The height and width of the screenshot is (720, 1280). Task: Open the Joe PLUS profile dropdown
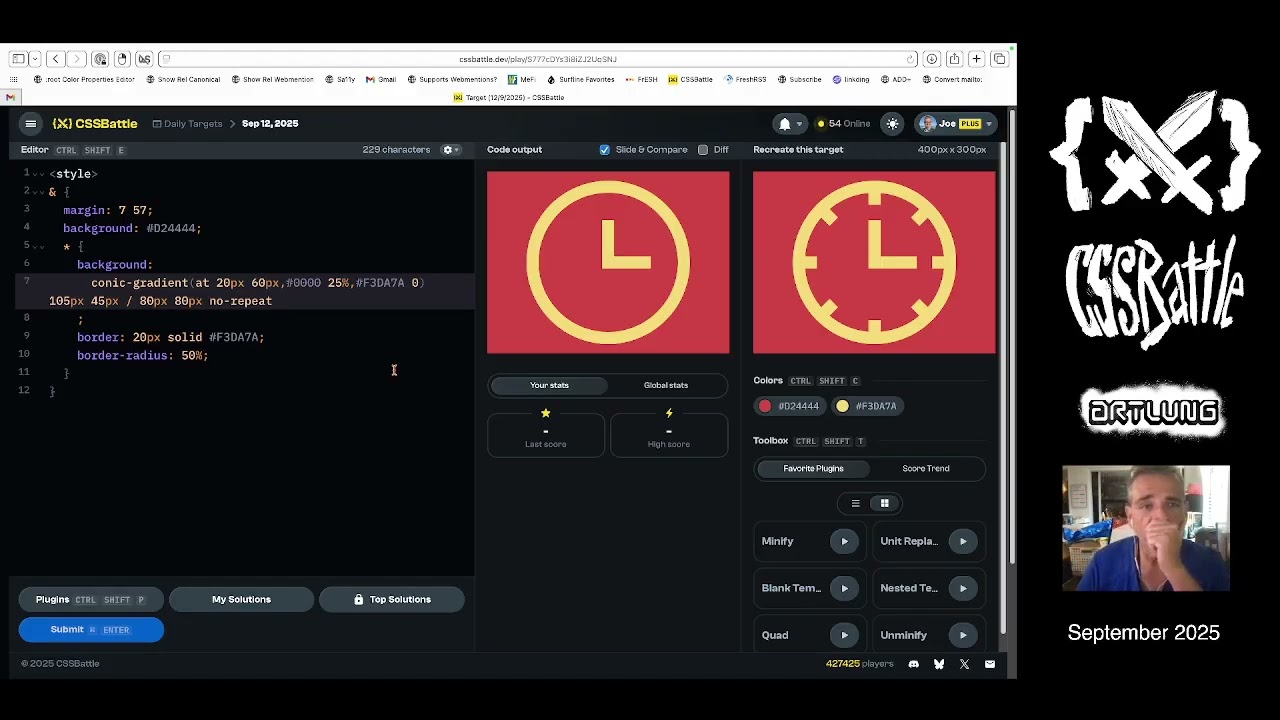click(x=956, y=124)
